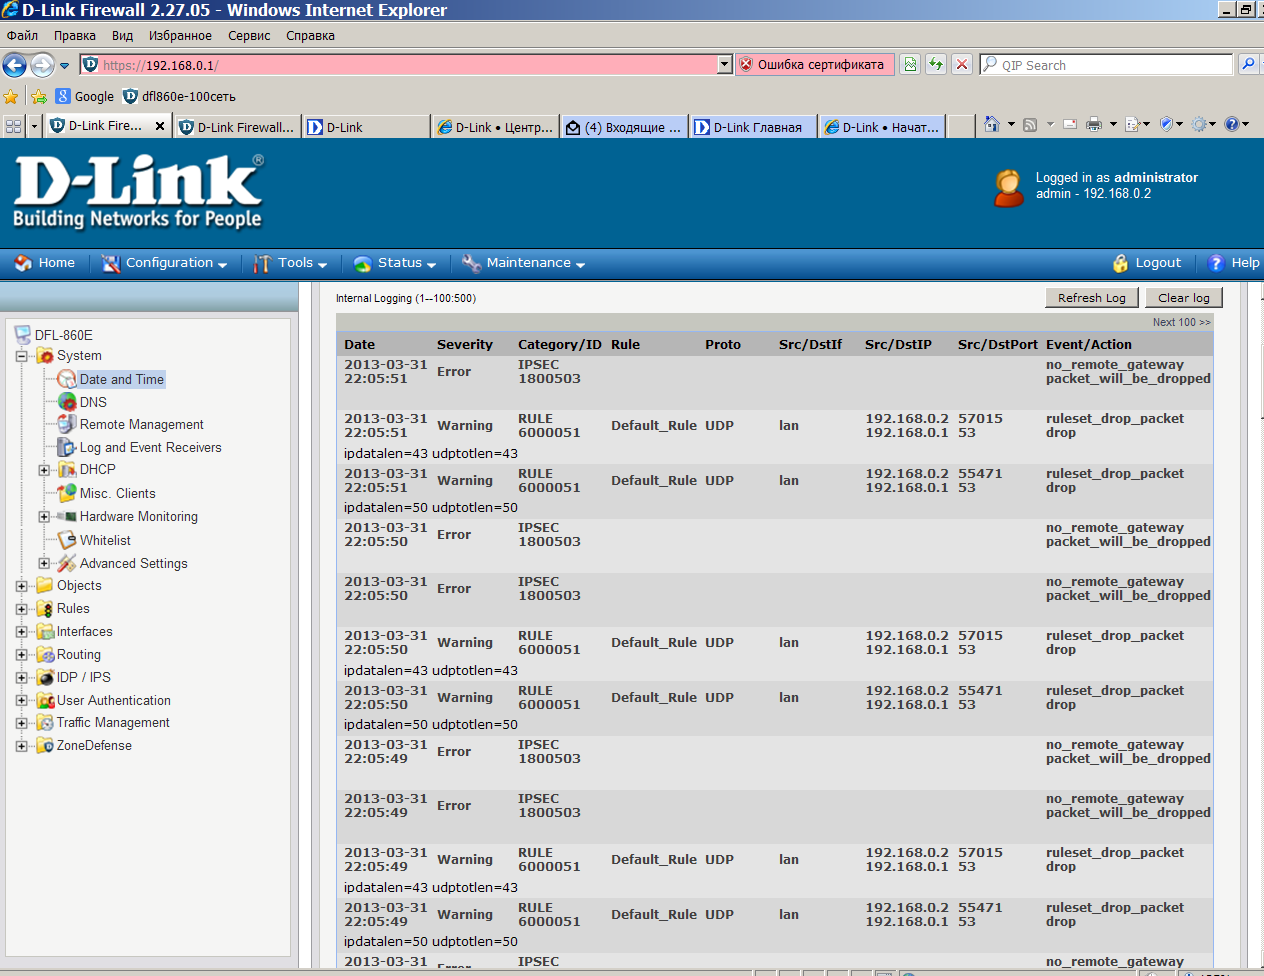Viewport: 1264px width, 976px height.
Task: Click the Google favorites bar link
Action: pyautogui.click(x=84, y=96)
